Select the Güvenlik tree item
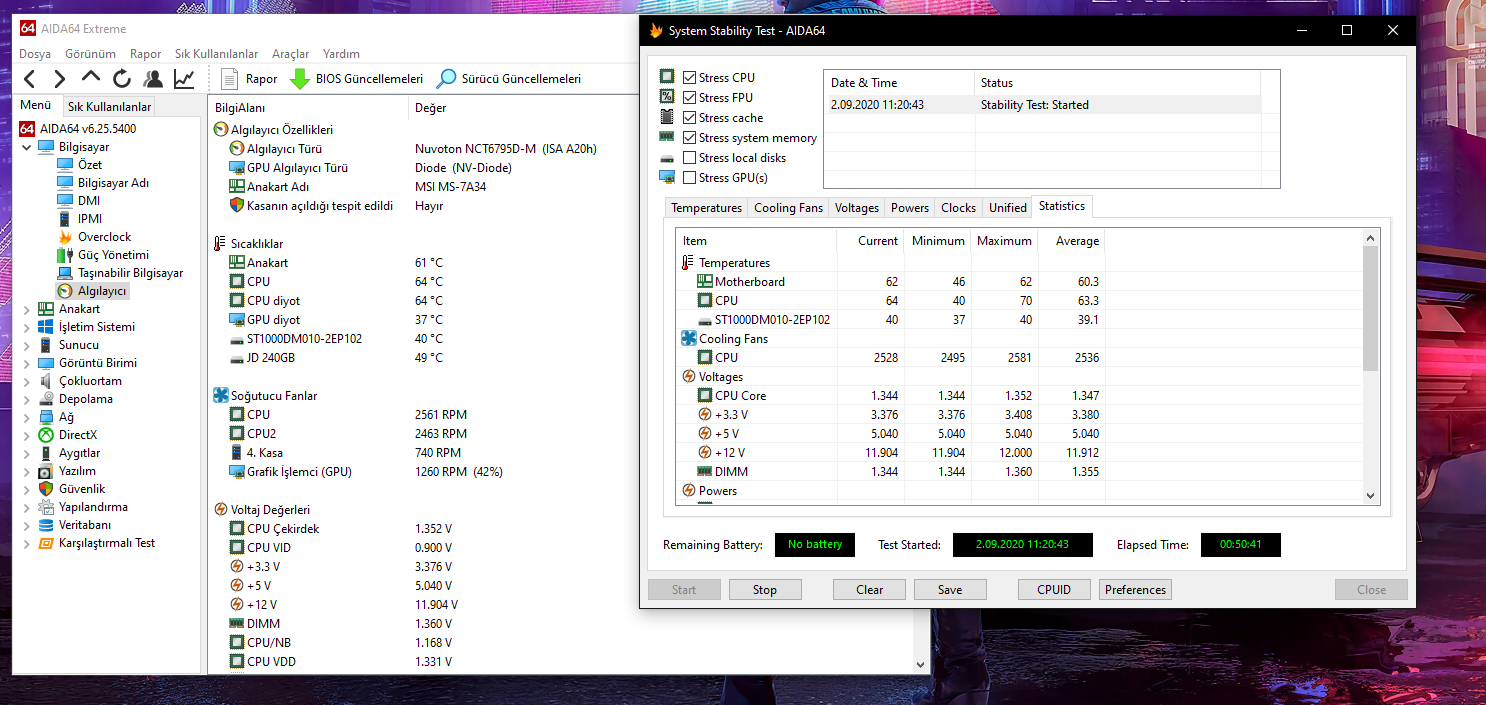Viewport: 1486px width, 705px height. tap(71, 489)
